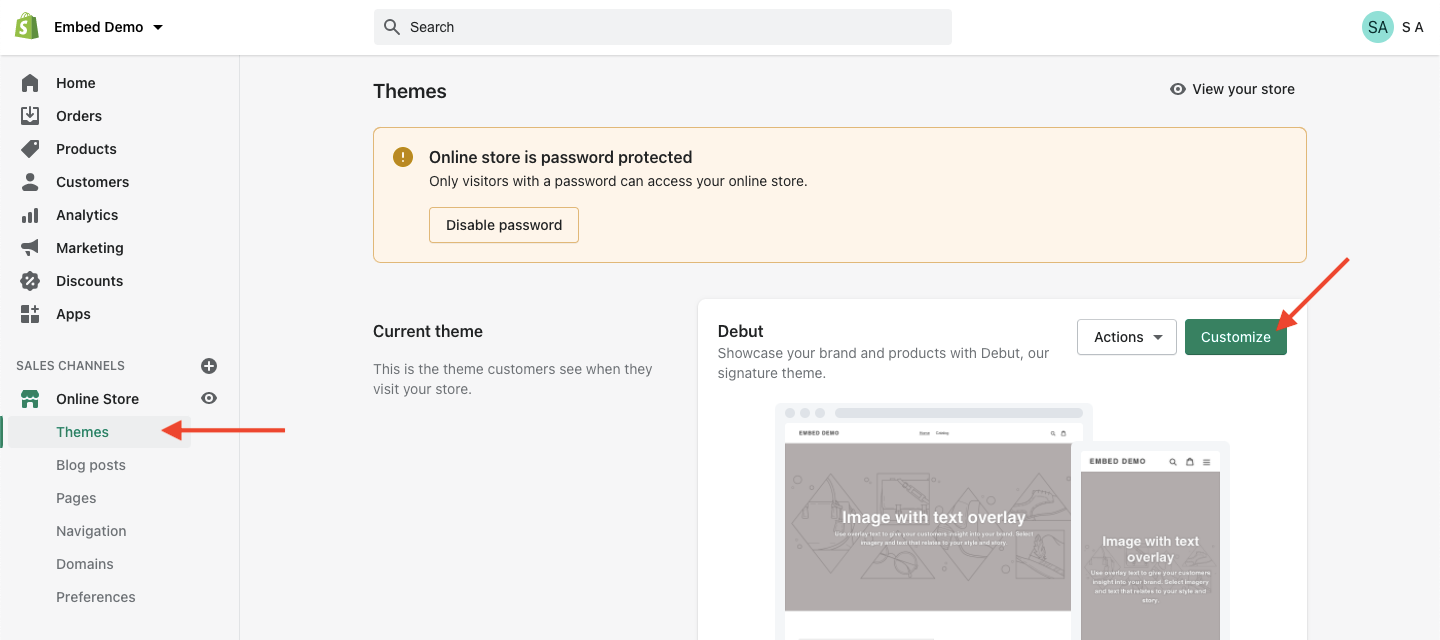The image size is (1440, 640).
Task: Click the Products tag icon
Action: coord(30,149)
